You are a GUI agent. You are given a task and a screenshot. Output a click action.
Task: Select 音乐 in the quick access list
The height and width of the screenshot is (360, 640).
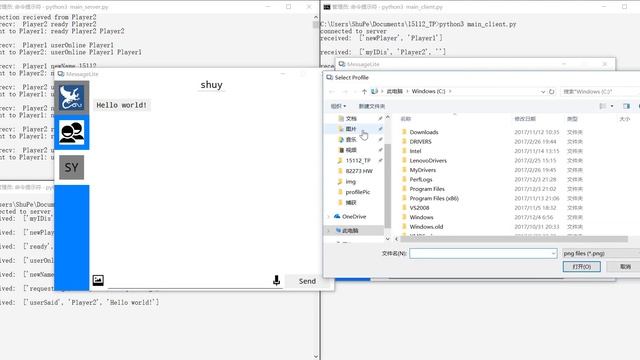point(351,140)
